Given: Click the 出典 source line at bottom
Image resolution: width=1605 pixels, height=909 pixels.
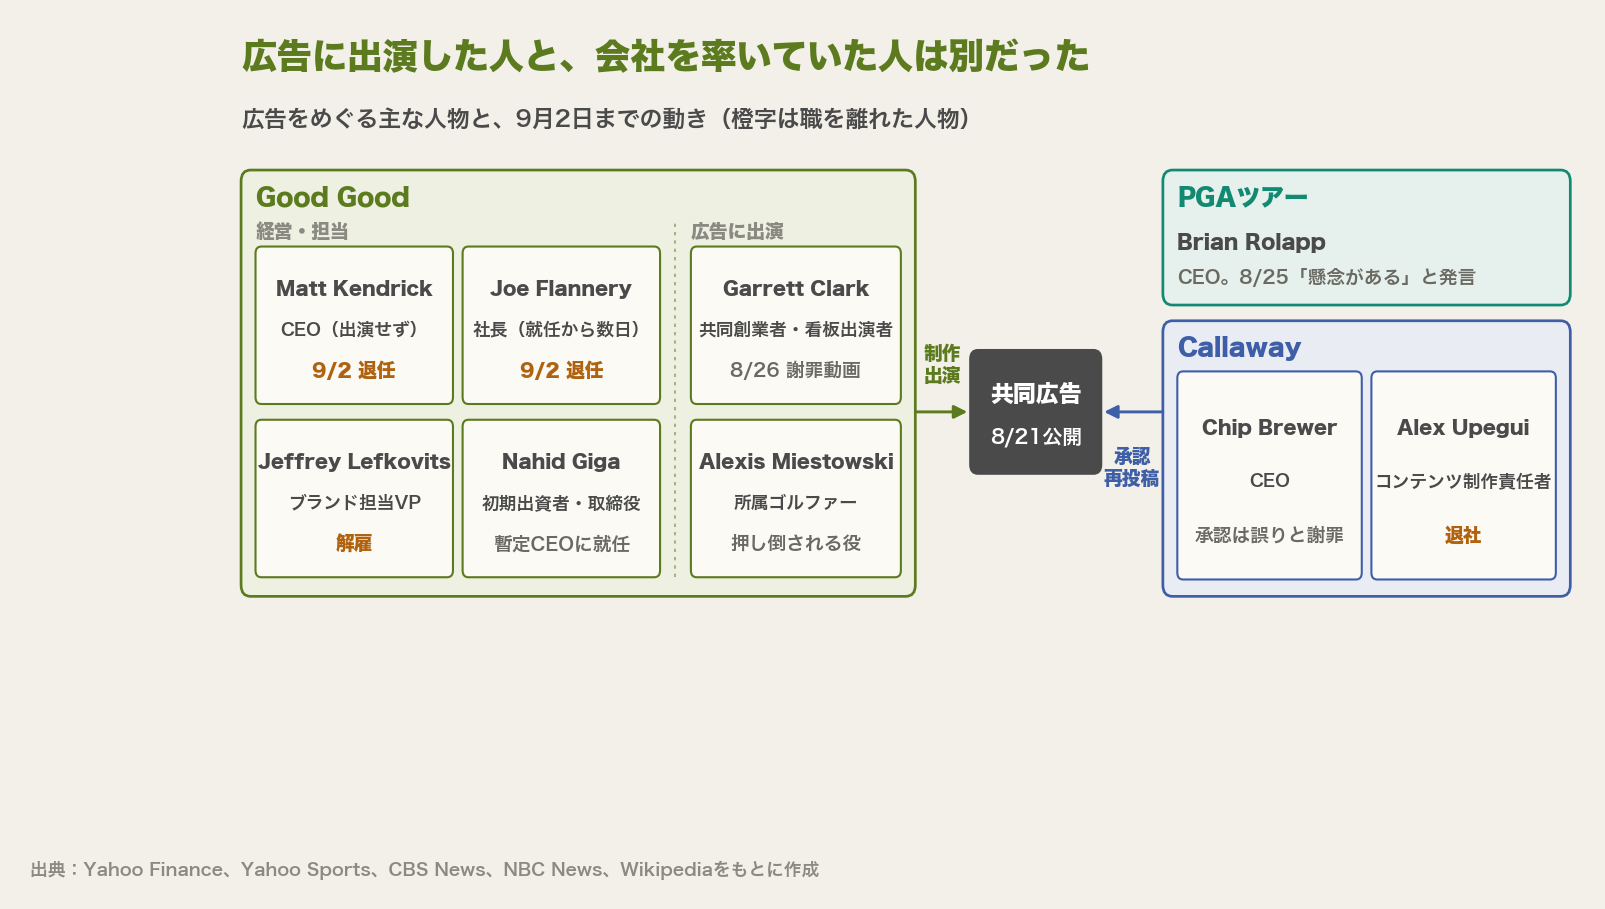Looking at the screenshot, I should (x=424, y=869).
